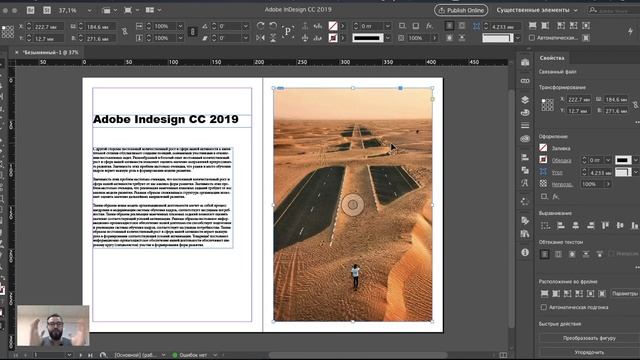Select jump object wrap in Обтекание текстом

586,254
